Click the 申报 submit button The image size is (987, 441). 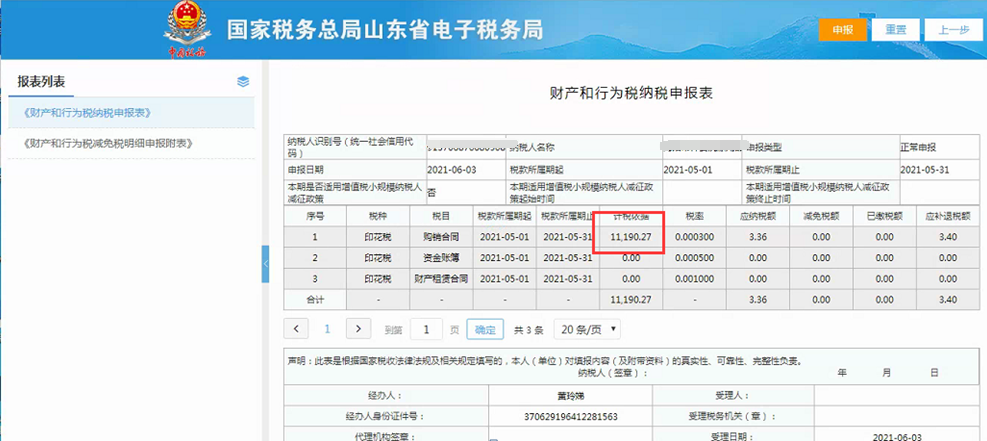click(x=842, y=30)
